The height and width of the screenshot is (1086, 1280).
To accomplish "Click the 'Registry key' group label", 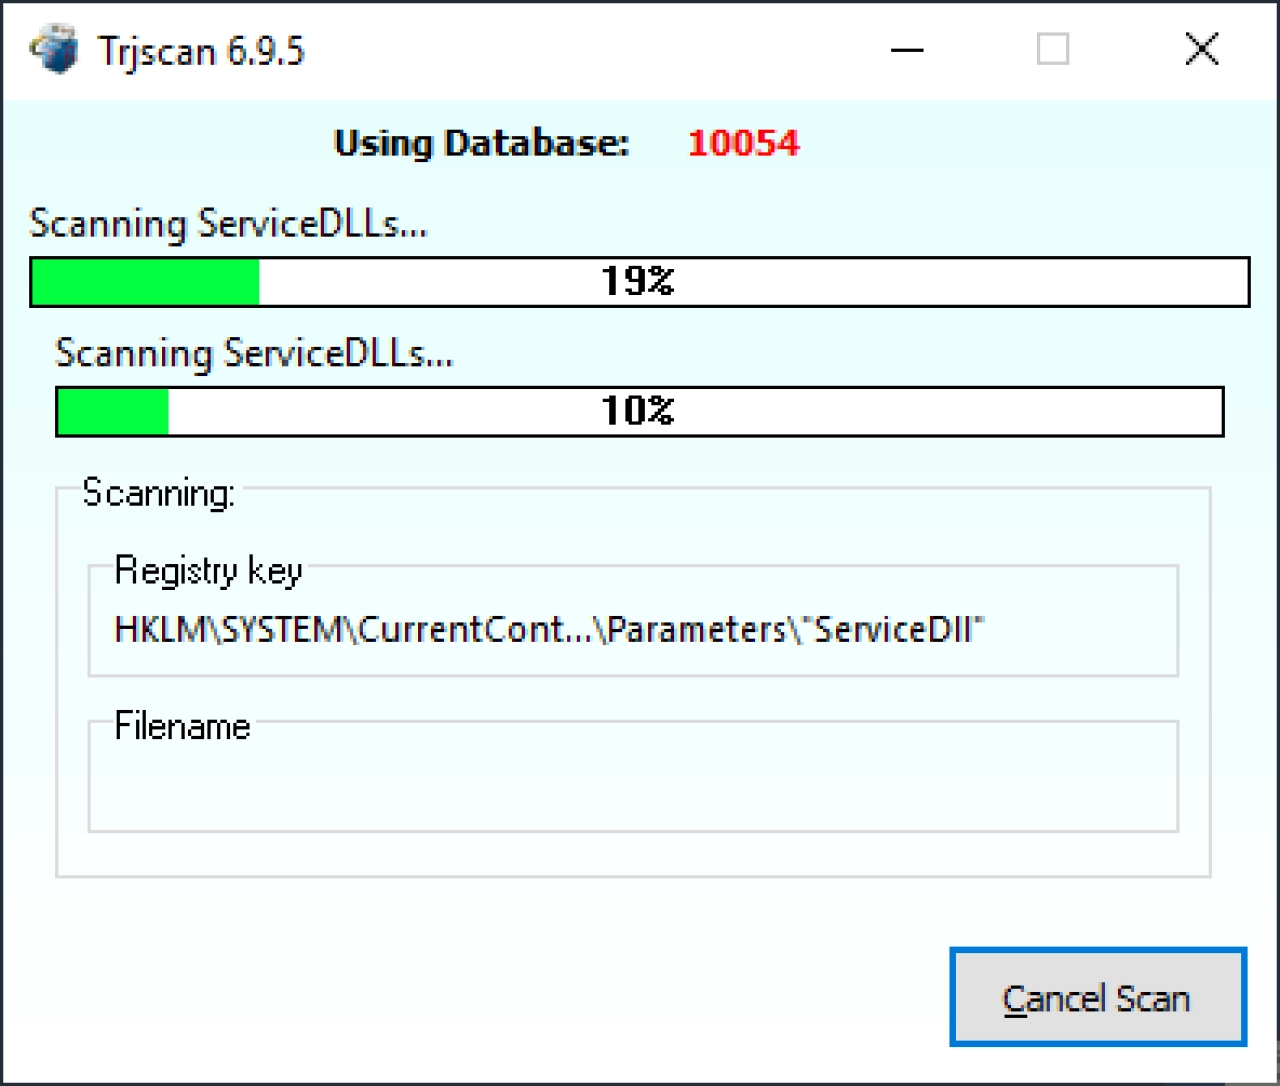I will 208,570.
